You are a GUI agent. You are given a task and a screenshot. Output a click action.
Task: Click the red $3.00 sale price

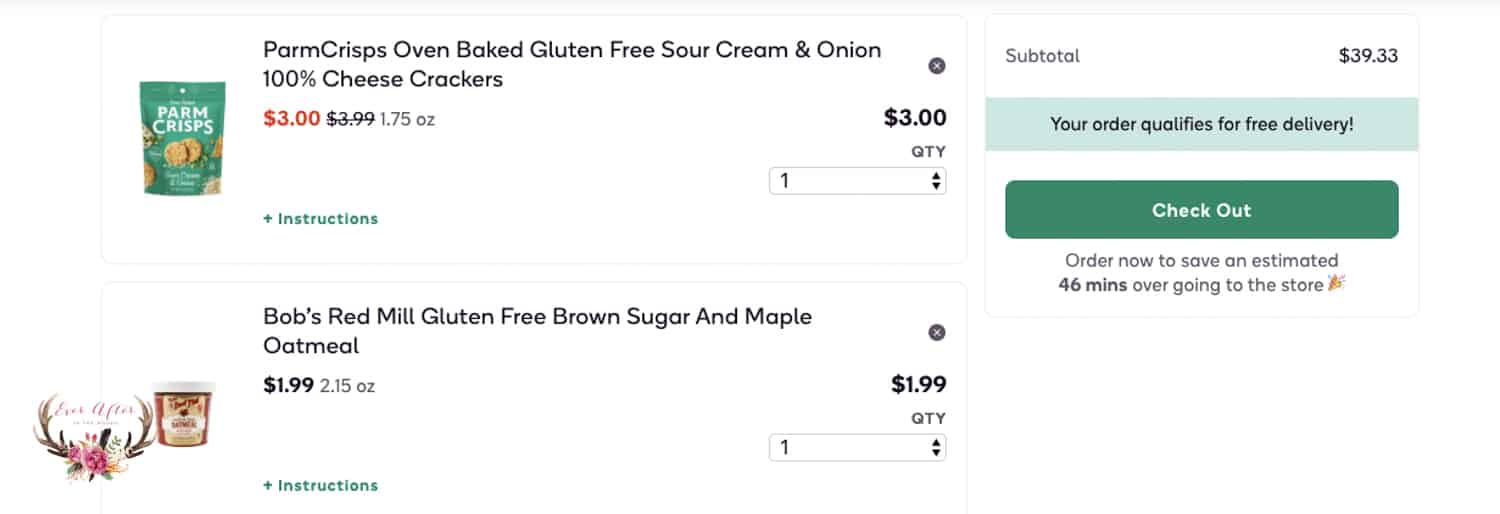click(291, 118)
